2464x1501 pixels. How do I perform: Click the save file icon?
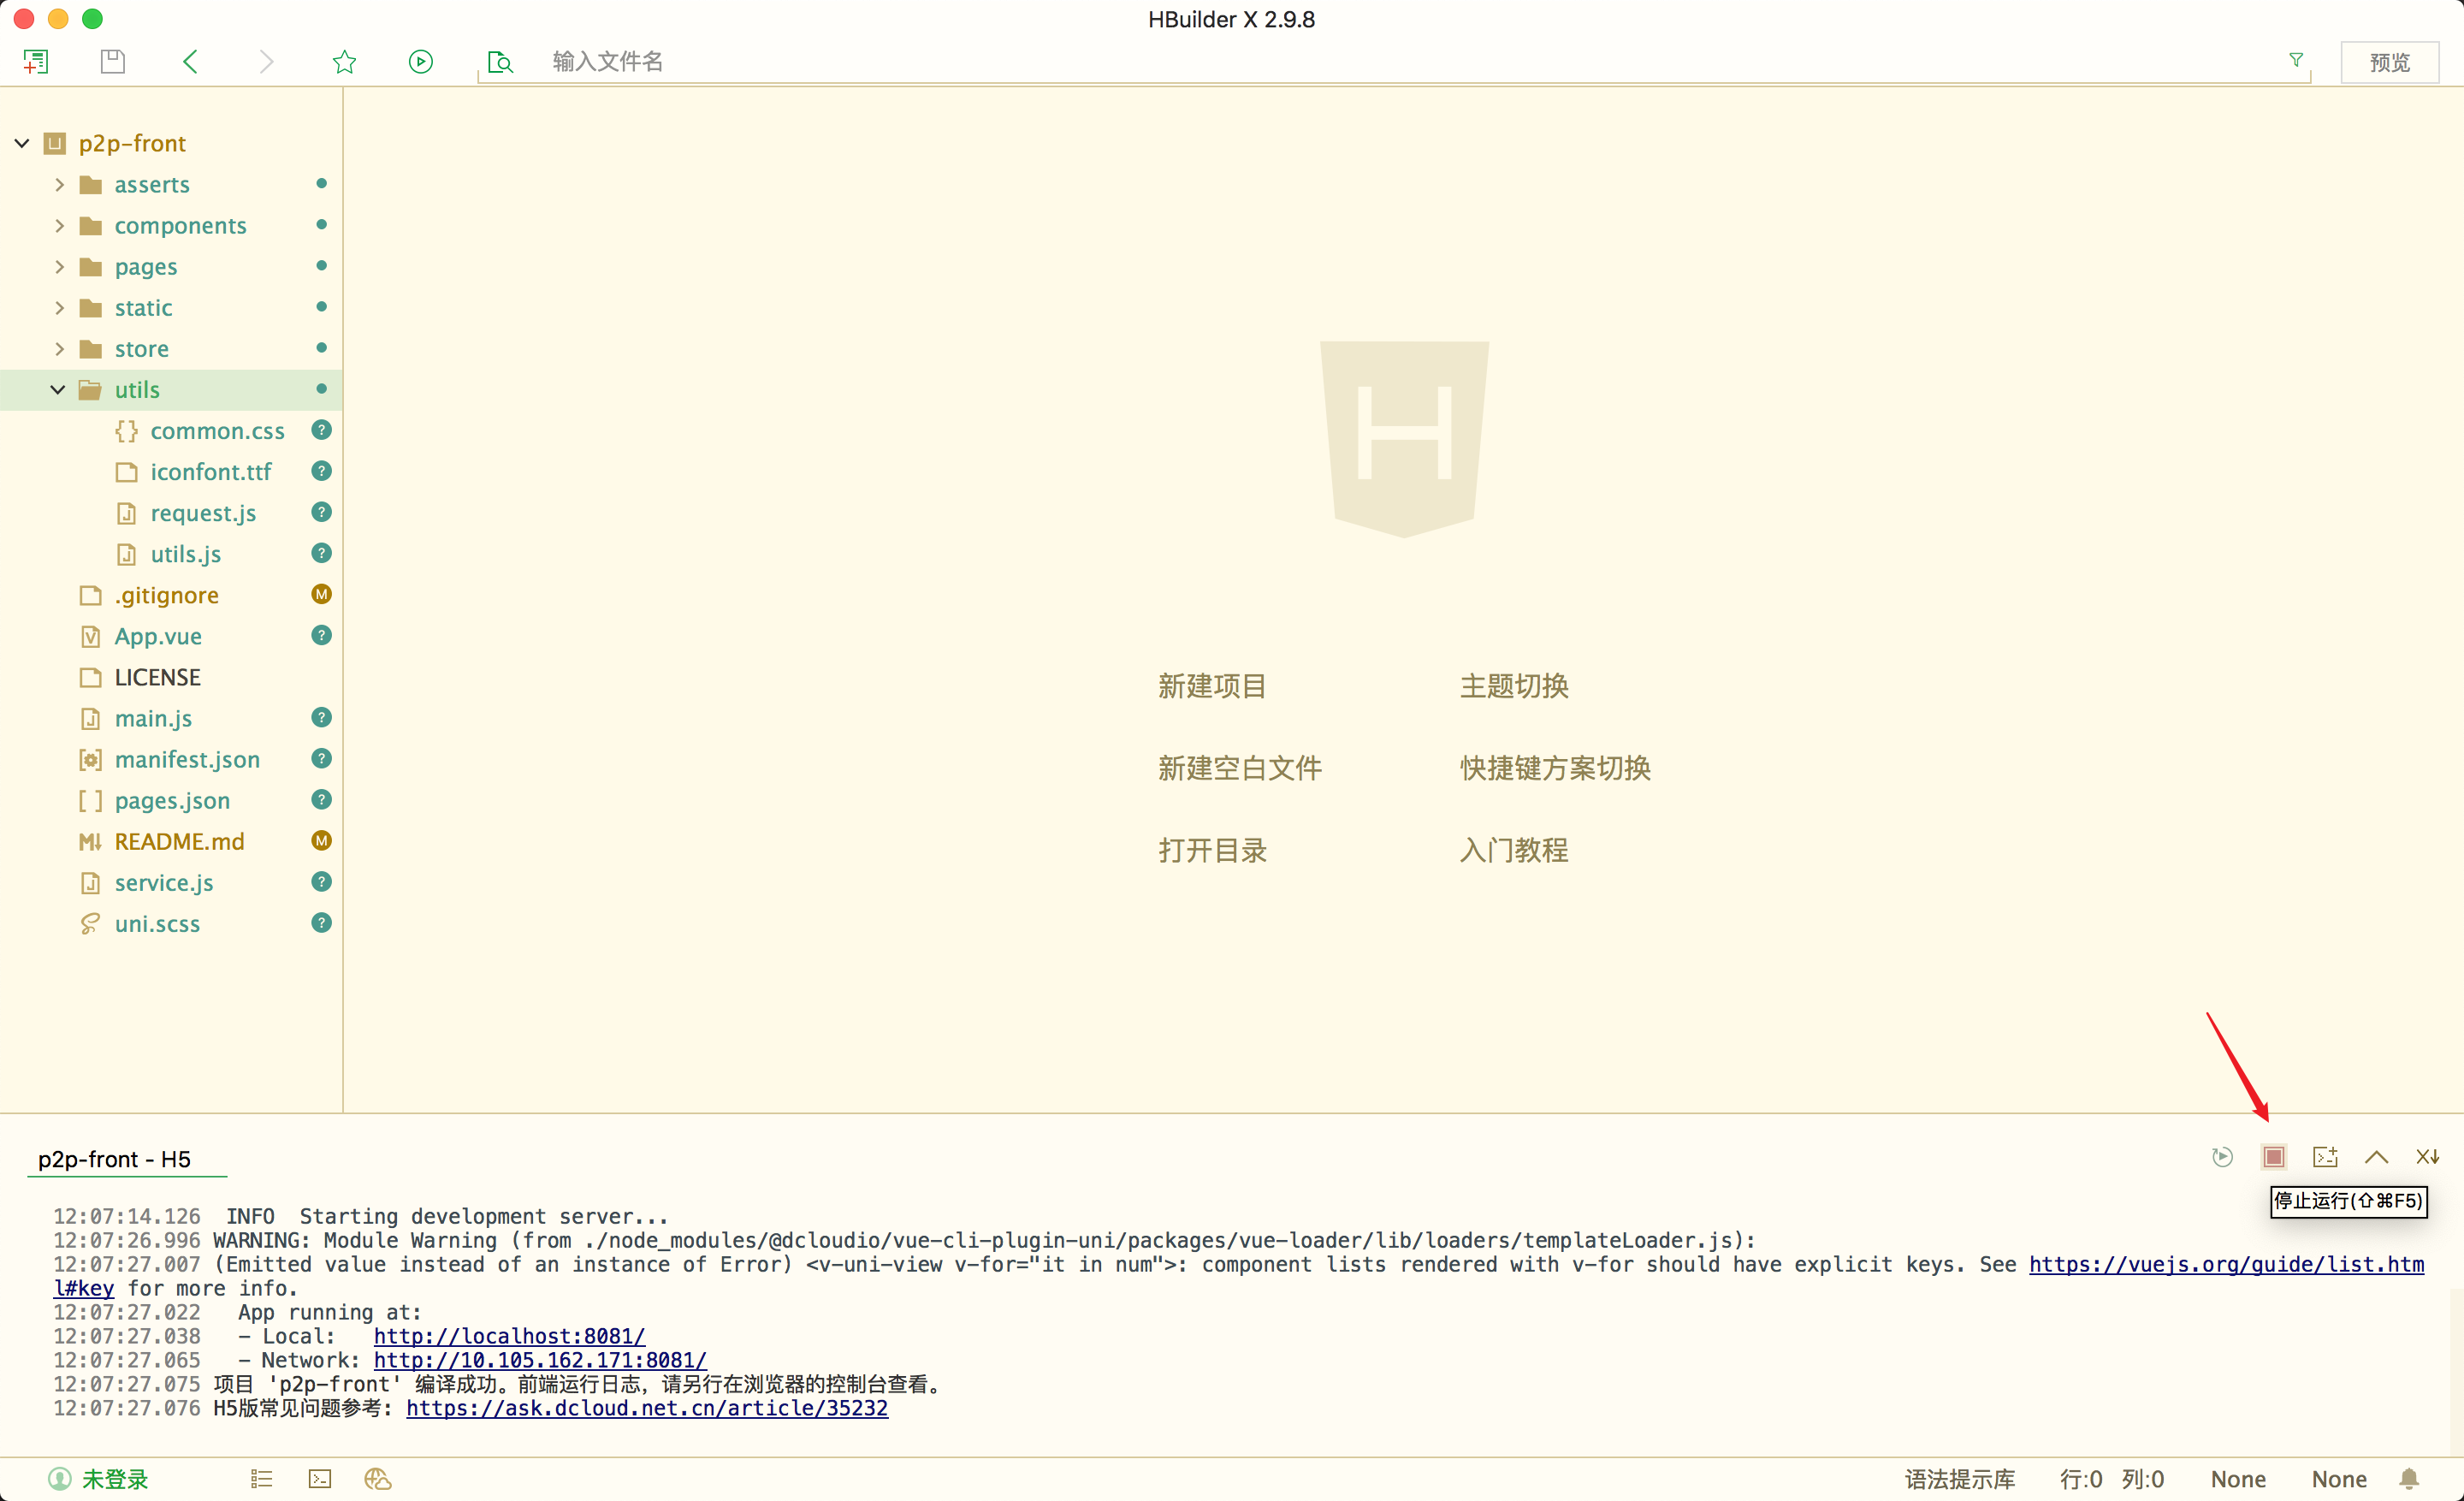pos(113,62)
